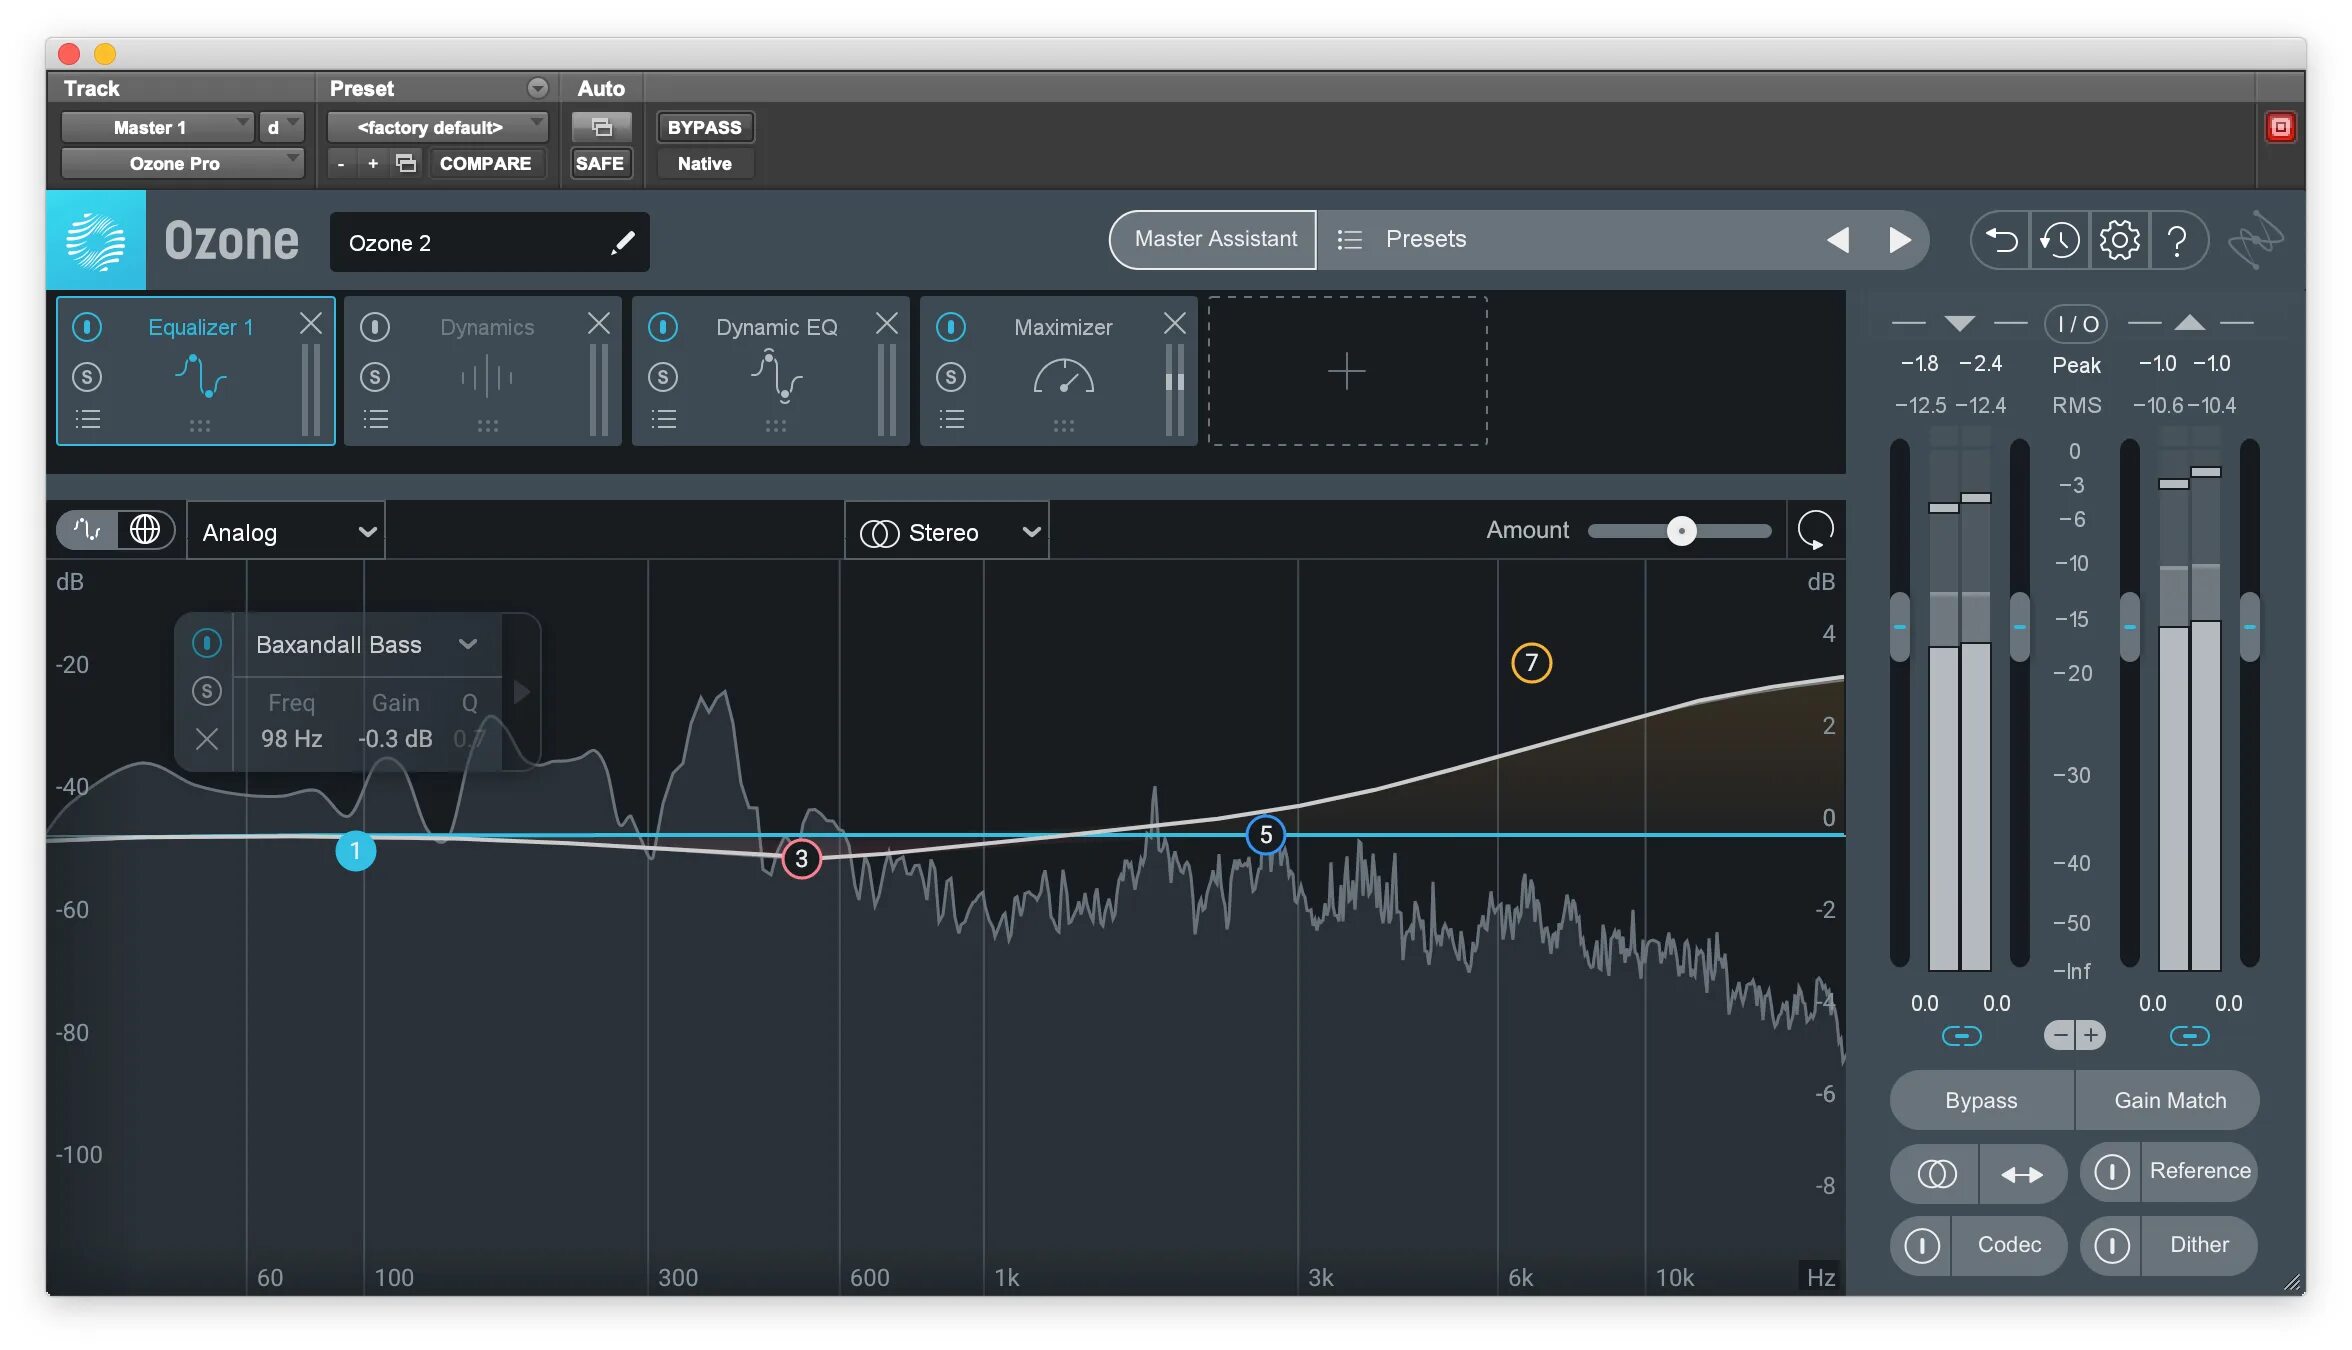2352x1350 pixels.
Task: Remove the Dynamics module
Action: (598, 323)
